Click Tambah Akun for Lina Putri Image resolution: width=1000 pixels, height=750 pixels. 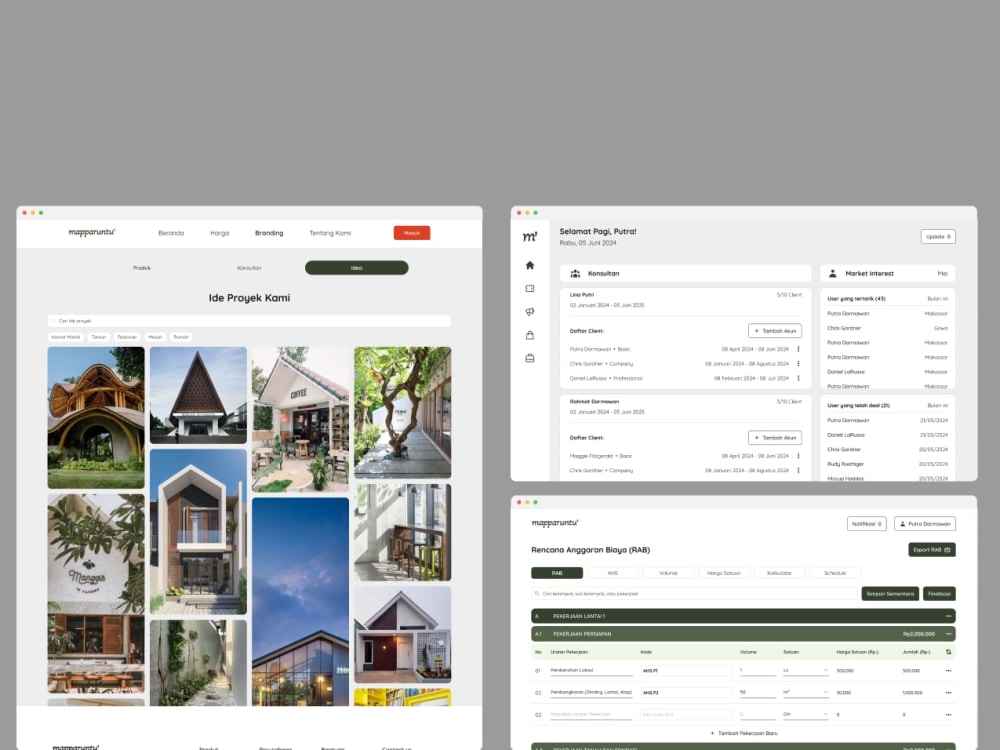[775, 331]
